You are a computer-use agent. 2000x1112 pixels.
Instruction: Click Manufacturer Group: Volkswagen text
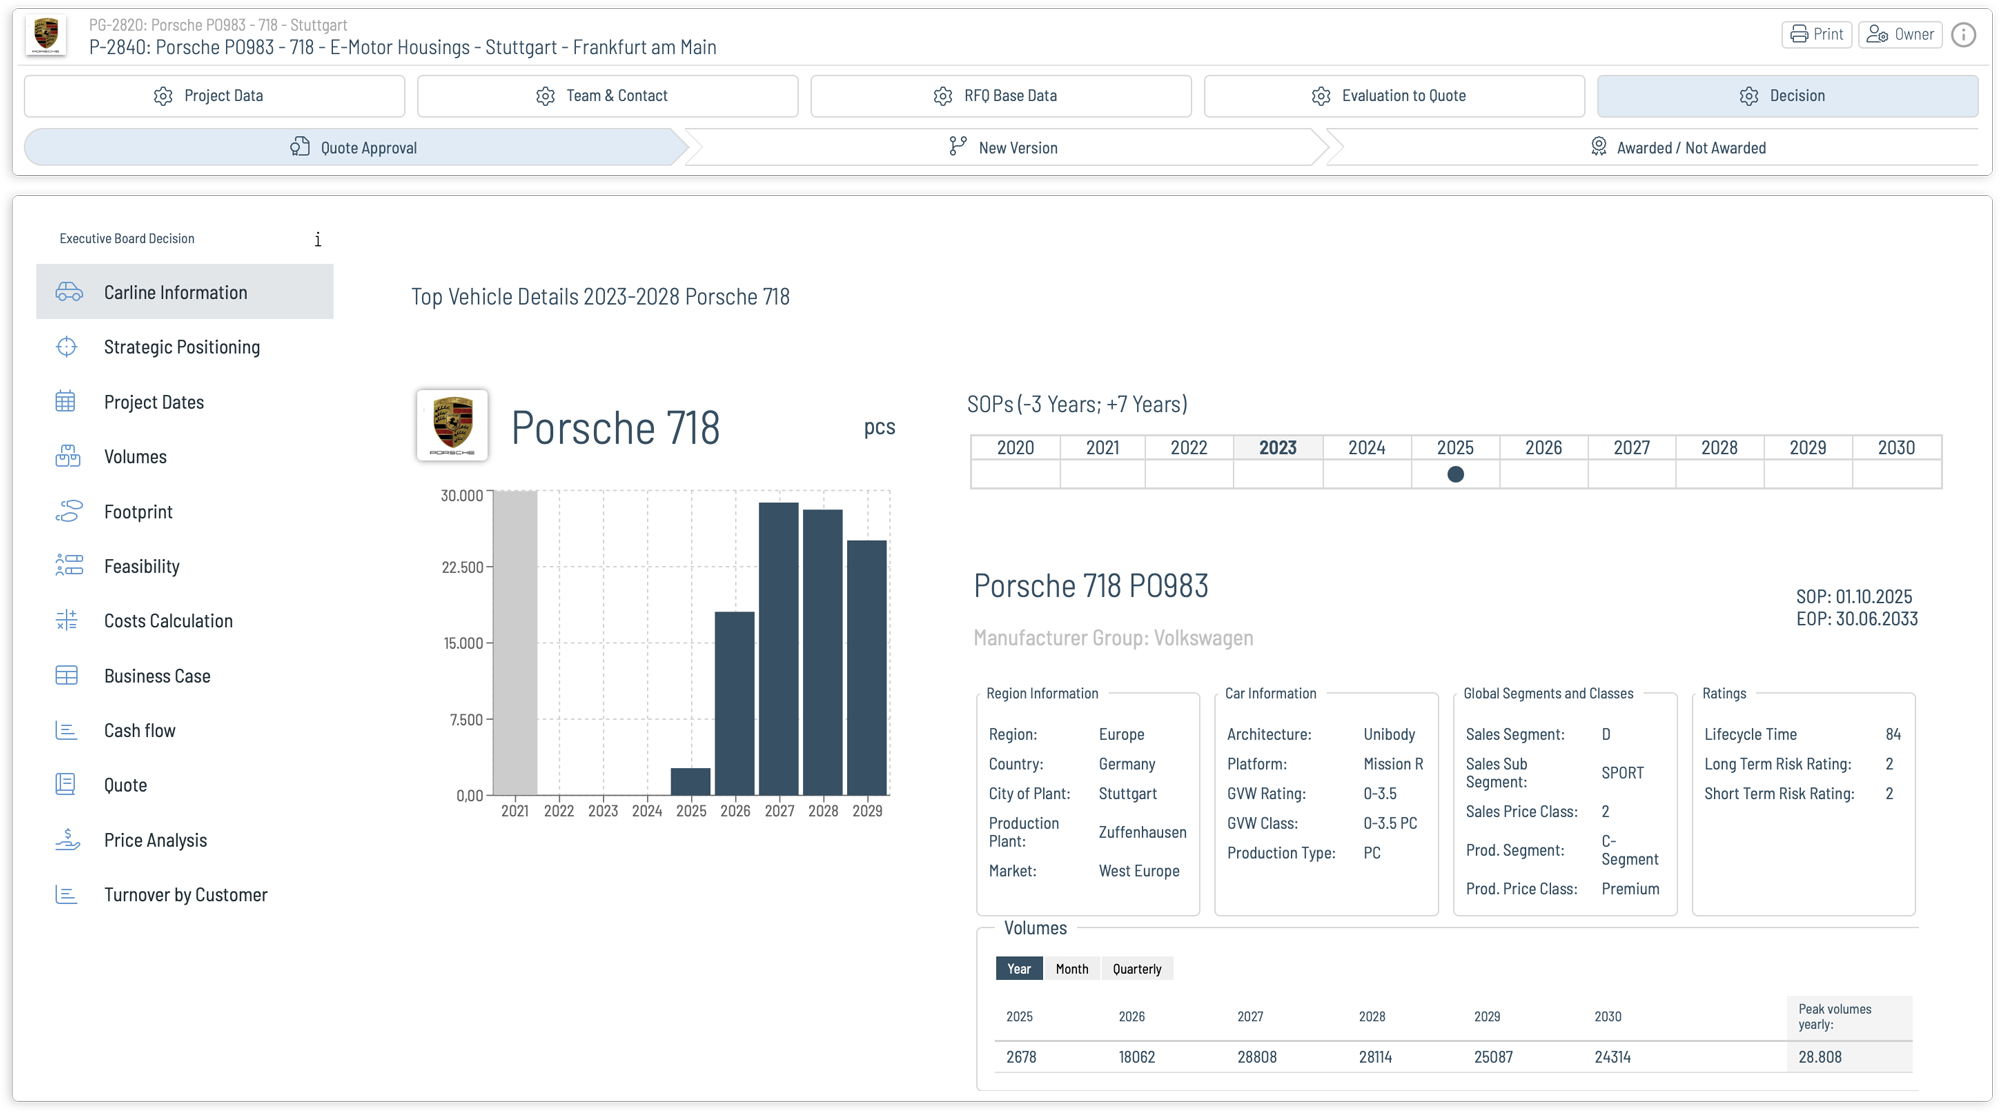(x=1113, y=638)
